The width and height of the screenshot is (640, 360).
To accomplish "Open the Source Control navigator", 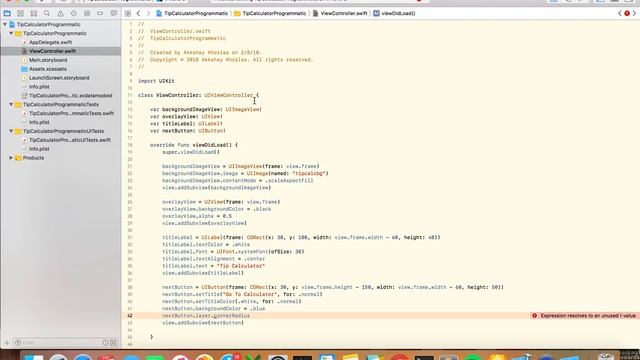I will point(20,13).
